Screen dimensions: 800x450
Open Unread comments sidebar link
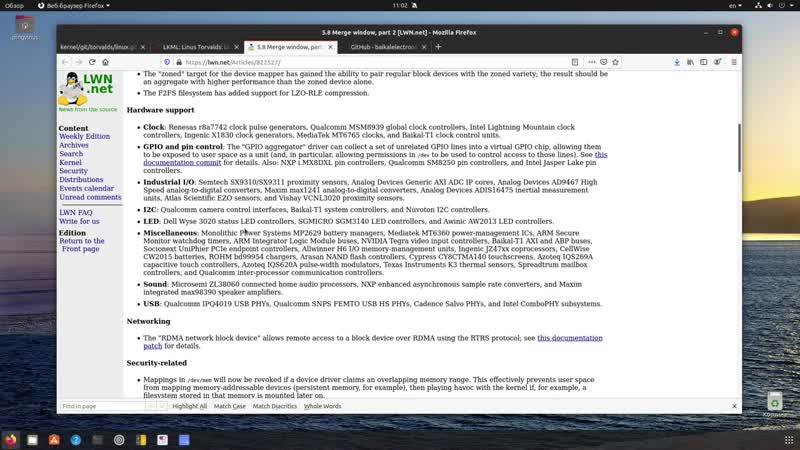coord(90,197)
